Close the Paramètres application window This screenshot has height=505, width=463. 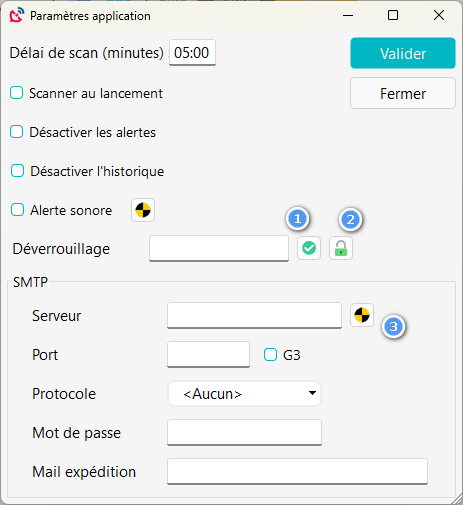click(439, 16)
